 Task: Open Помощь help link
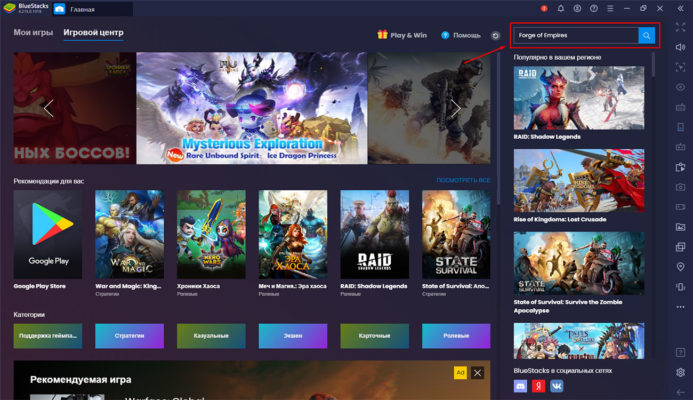(461, 35)
